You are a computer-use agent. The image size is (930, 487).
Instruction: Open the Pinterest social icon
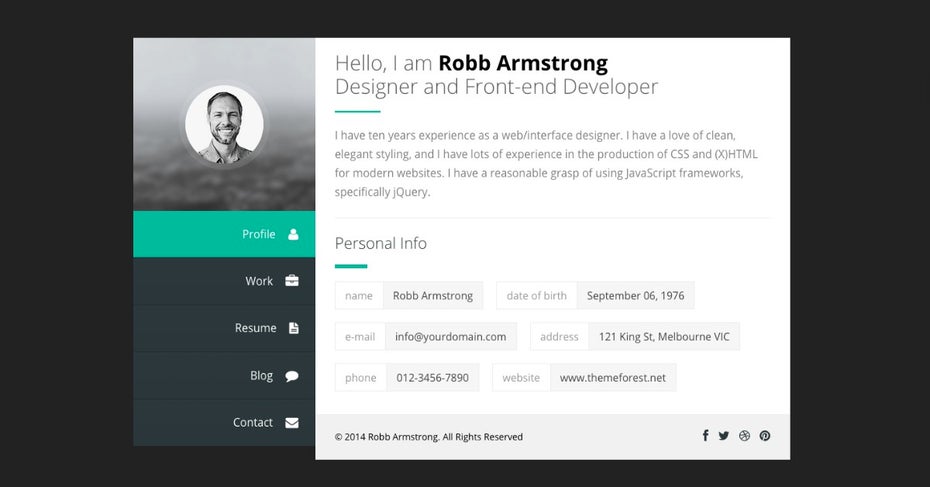point(765,435)
